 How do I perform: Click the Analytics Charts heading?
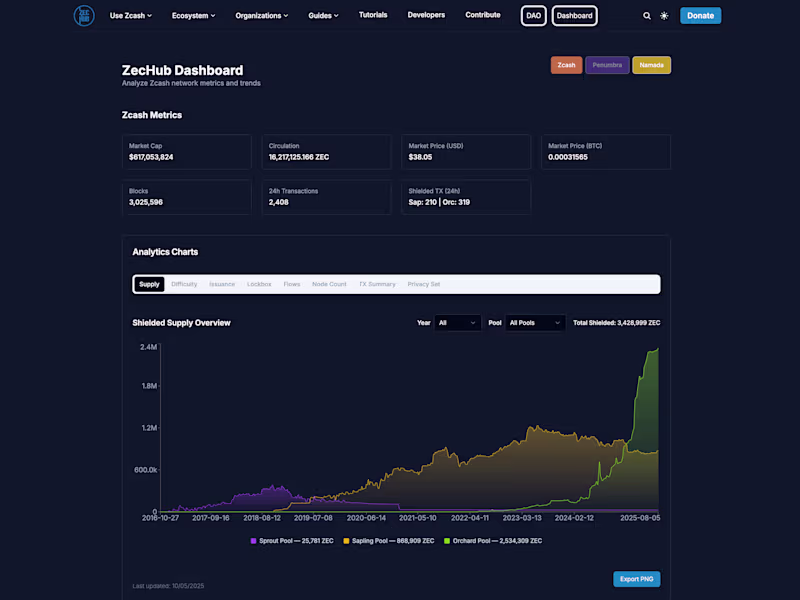[165, 252]
